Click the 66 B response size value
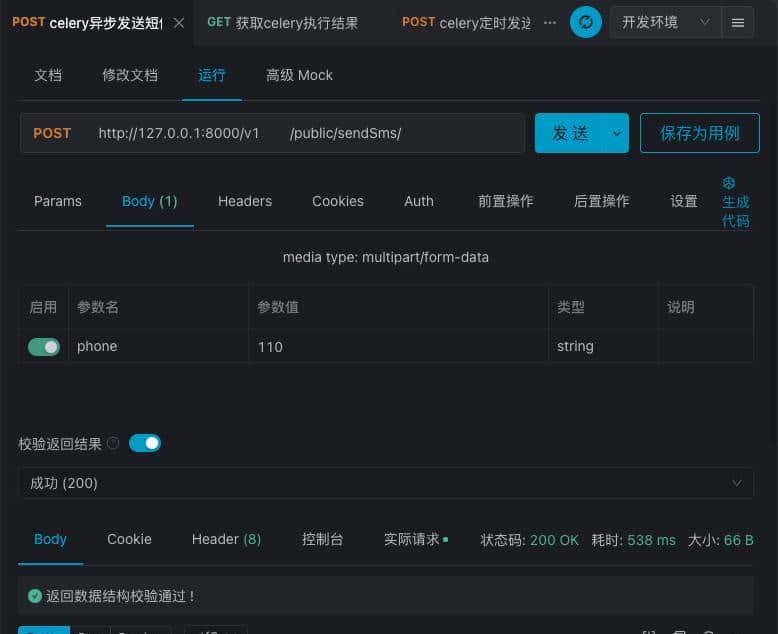 [x=738, y=540]
